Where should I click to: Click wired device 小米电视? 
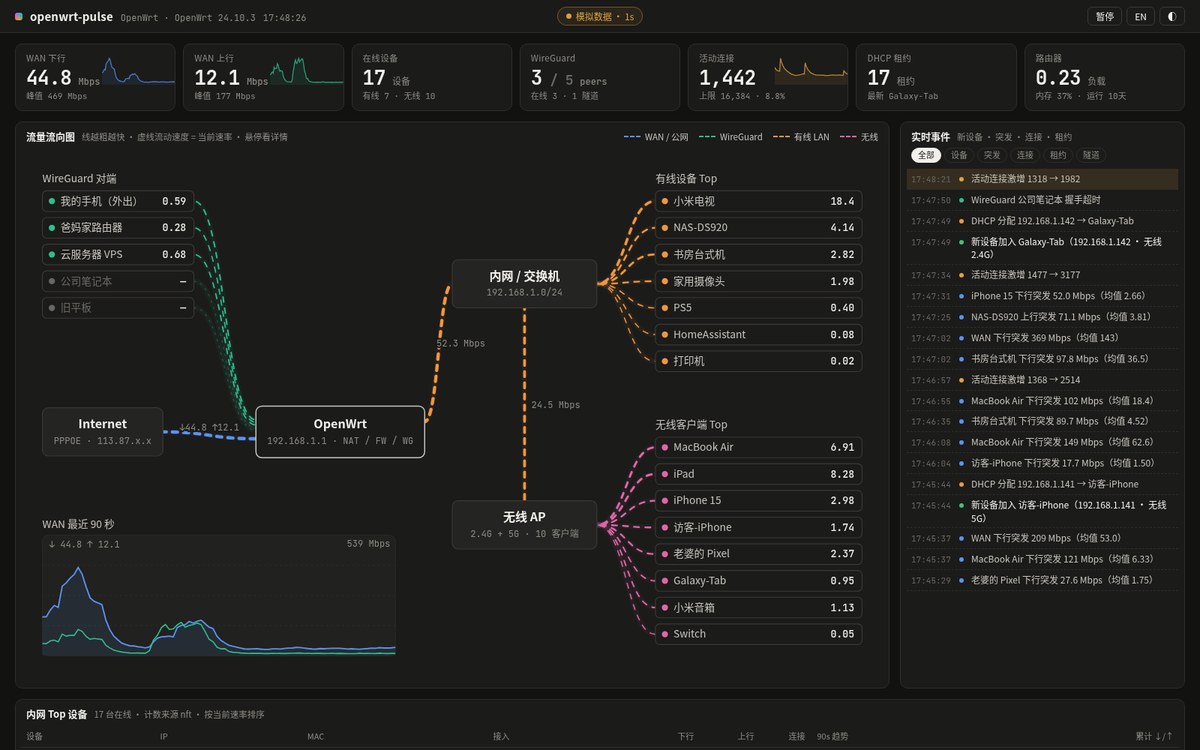[x=759, y=201]
